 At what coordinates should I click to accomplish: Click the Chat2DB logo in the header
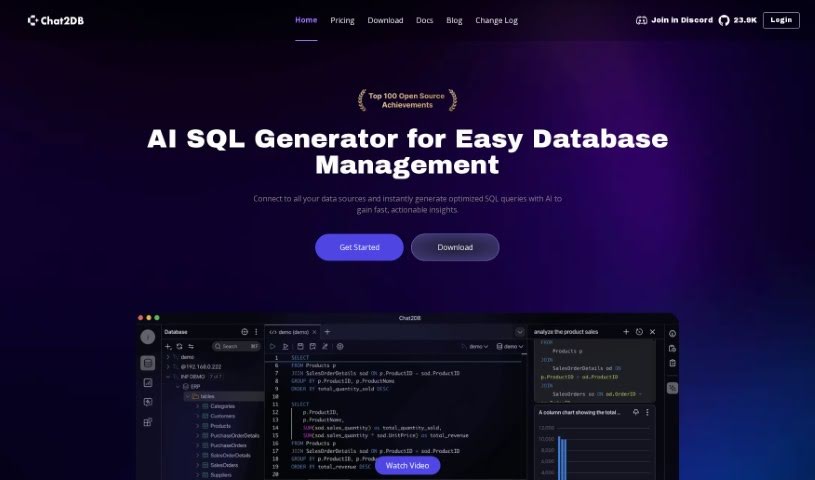56,20
